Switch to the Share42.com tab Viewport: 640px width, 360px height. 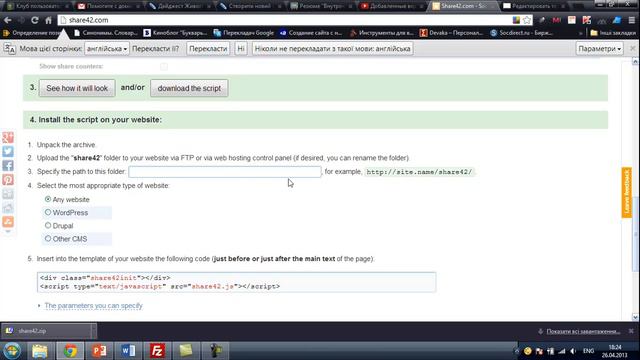pos(462,6)
